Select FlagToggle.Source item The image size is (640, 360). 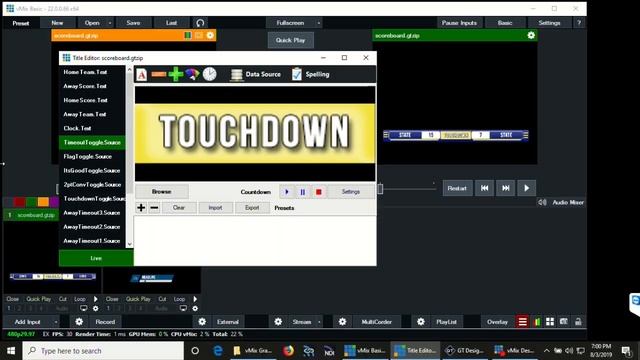pos(92,157)
